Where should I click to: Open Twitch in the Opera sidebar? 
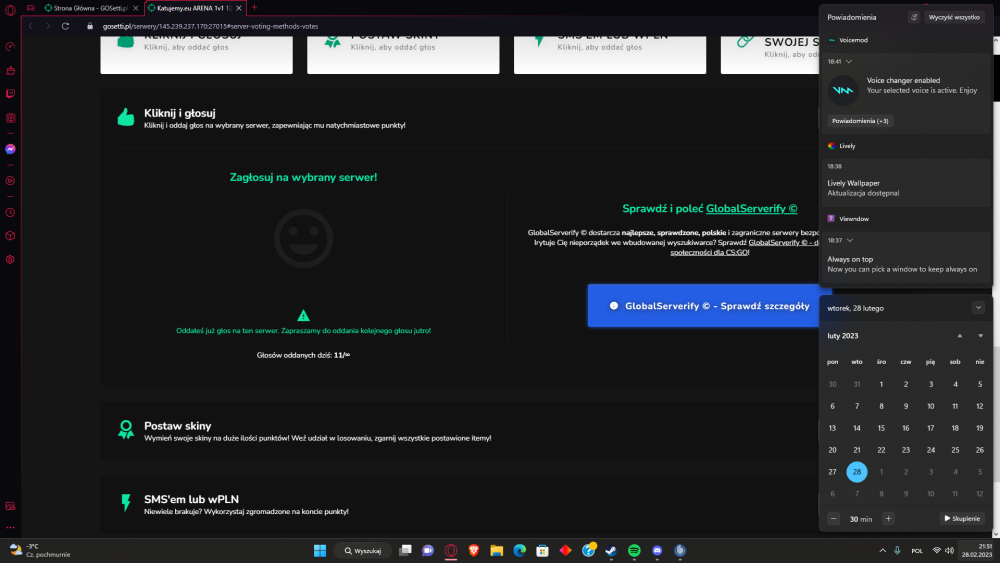click(10, 94)
